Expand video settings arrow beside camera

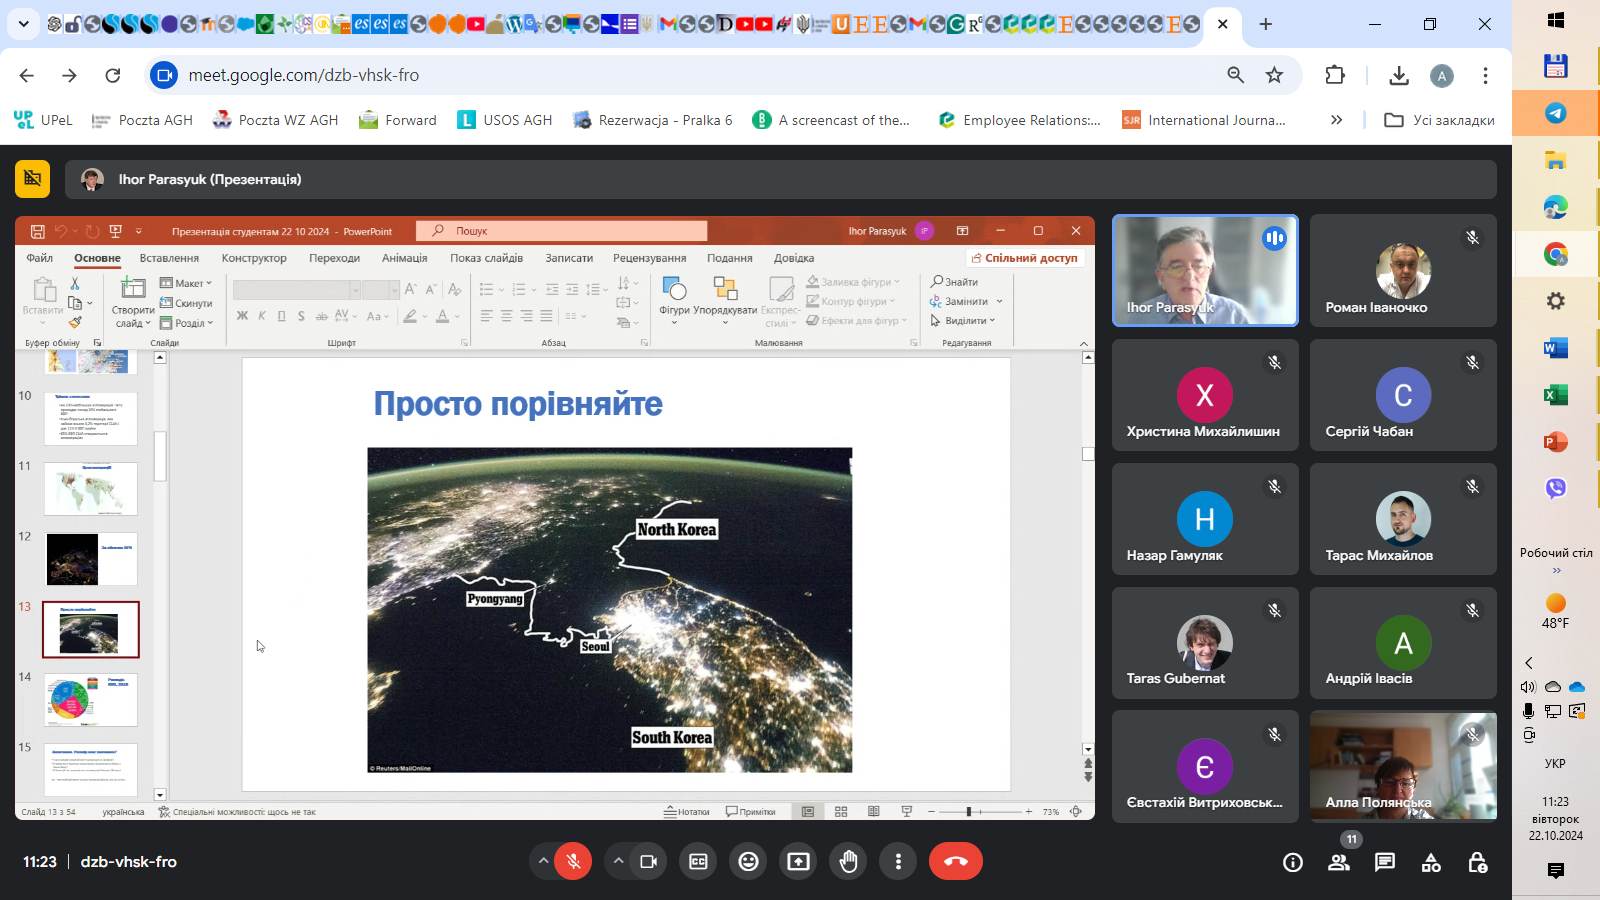[x=618, y=861]
